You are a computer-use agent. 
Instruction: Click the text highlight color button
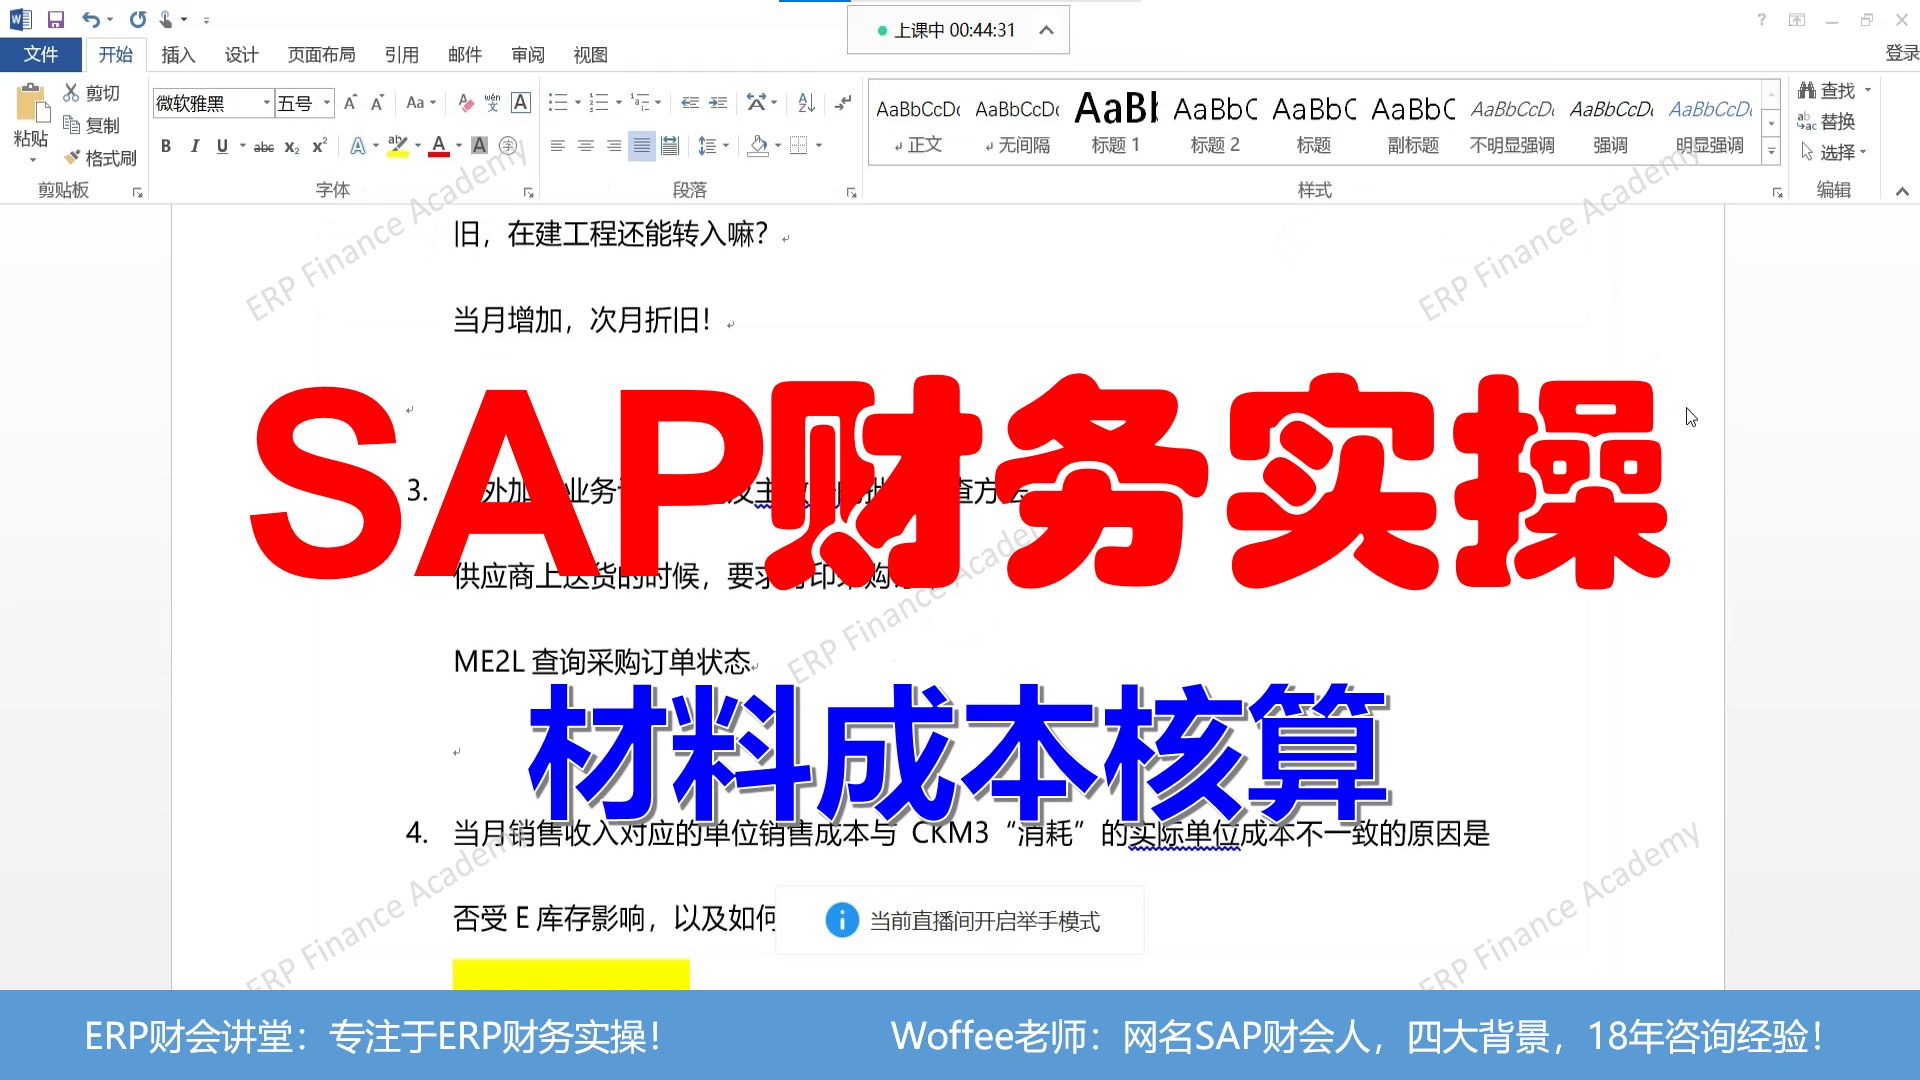click(x=398, y=146)
